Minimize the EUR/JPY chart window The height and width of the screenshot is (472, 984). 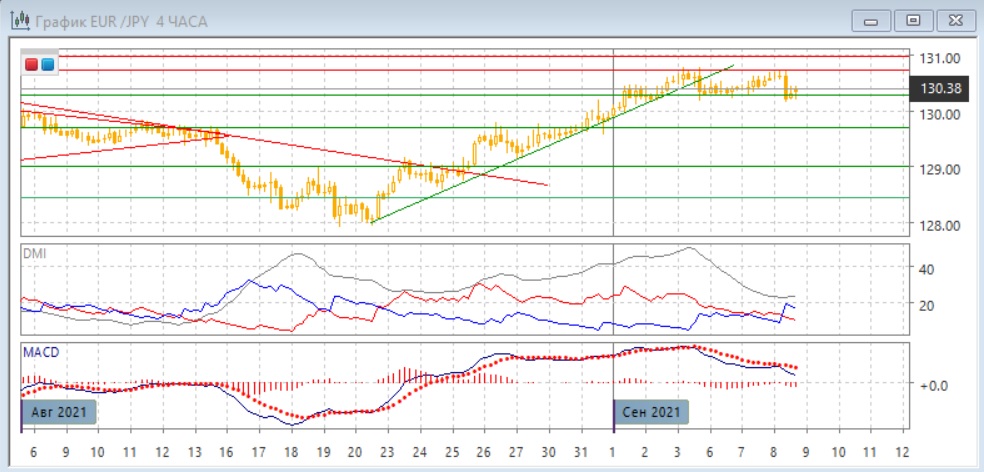pyautogui.click(x=872, y=20)
